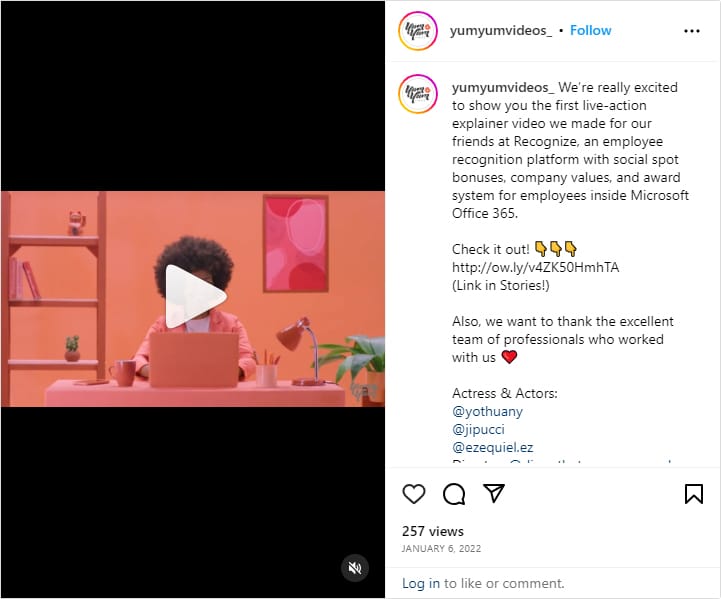The height and width of the screenshot is (599, 721).
Task: Open yumyumvideos_ avatar beside the caption
Action: pos(418,94)
